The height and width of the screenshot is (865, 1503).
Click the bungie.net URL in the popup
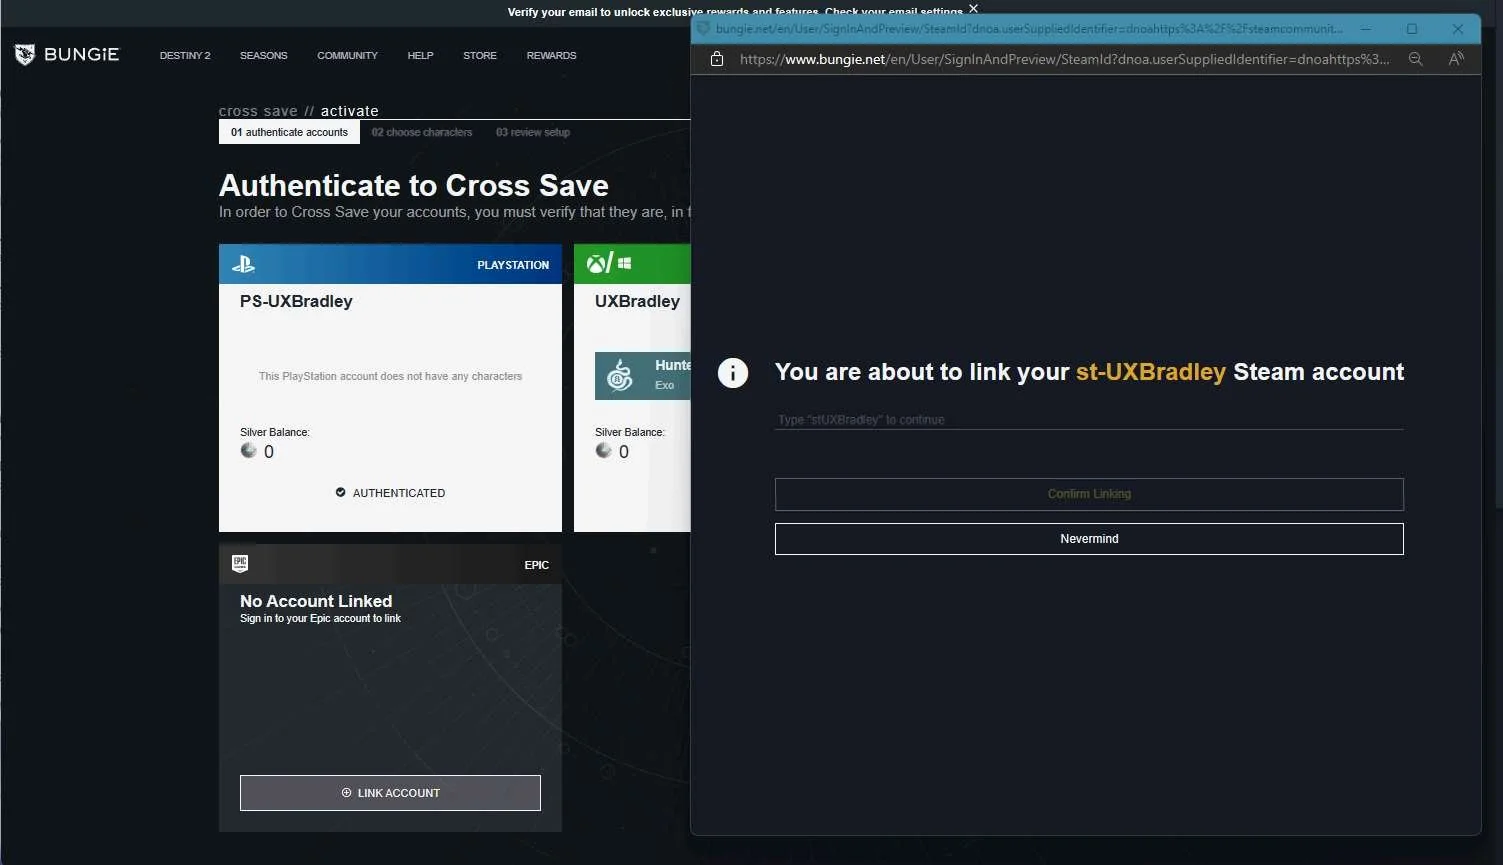point(1064,59)
